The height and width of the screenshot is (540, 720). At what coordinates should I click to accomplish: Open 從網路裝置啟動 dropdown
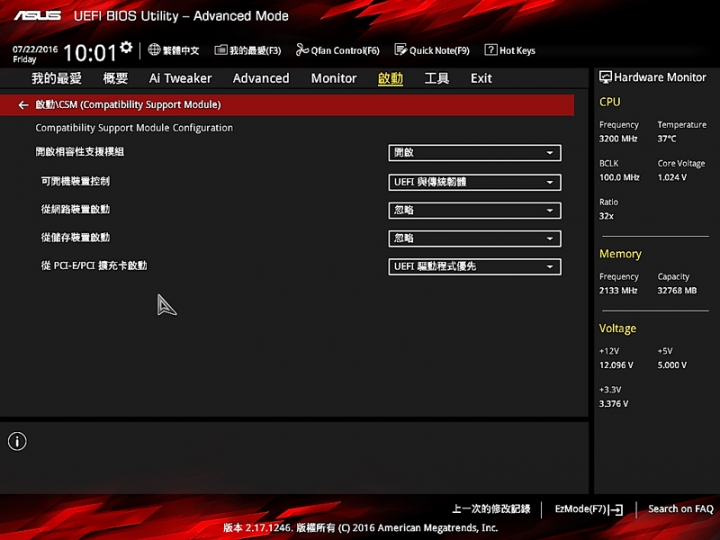pyautogui.click(x=474, y=210)
